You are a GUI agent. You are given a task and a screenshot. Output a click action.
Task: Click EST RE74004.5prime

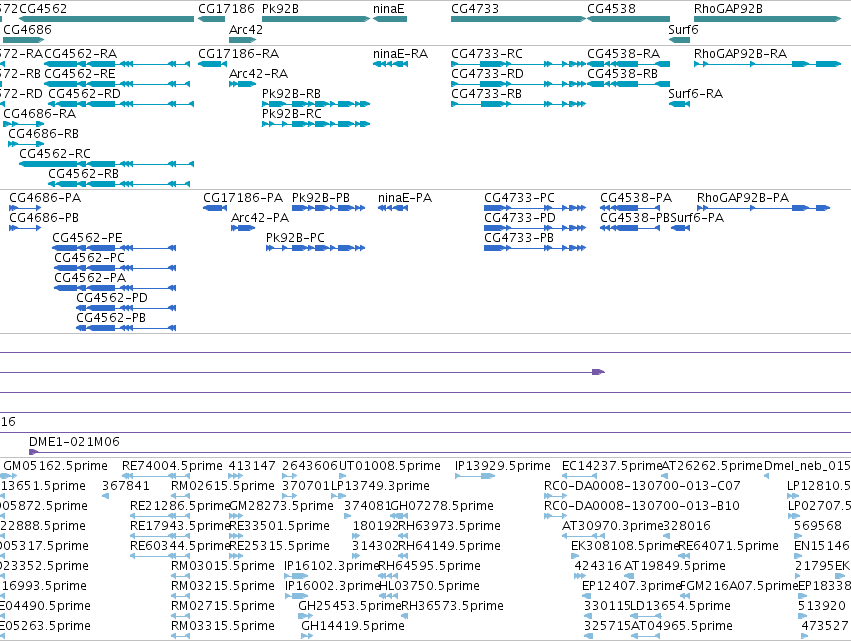(x=172, y=466)
